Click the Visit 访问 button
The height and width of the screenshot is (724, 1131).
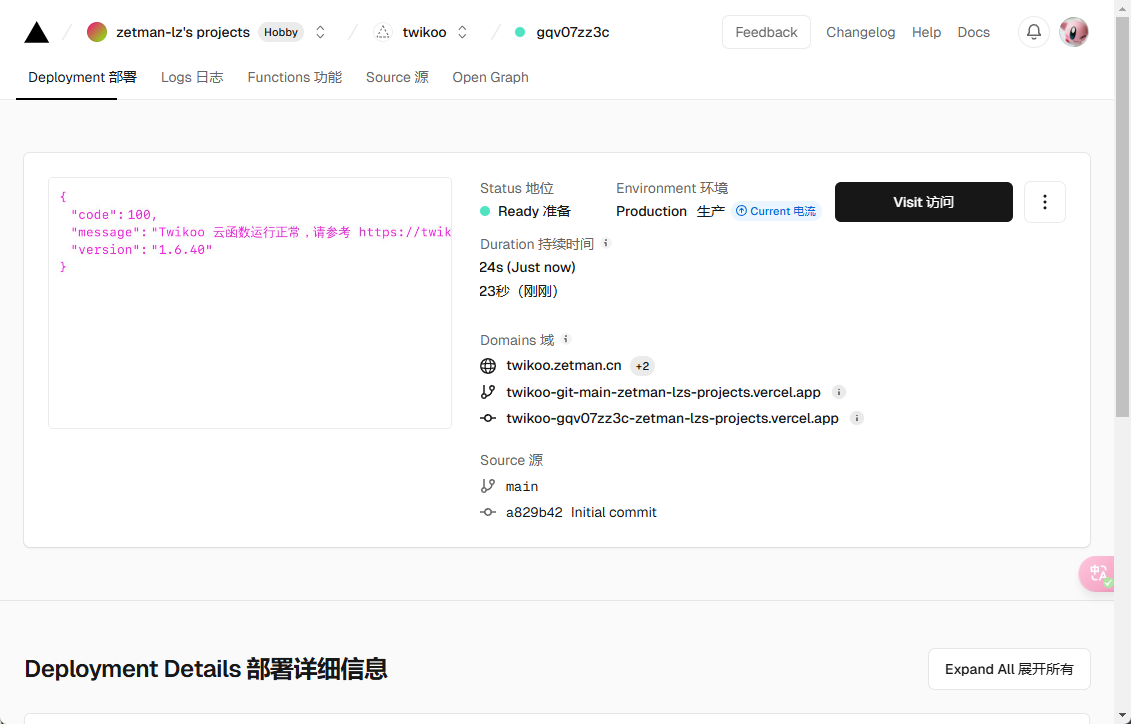[x=923, y=202]
